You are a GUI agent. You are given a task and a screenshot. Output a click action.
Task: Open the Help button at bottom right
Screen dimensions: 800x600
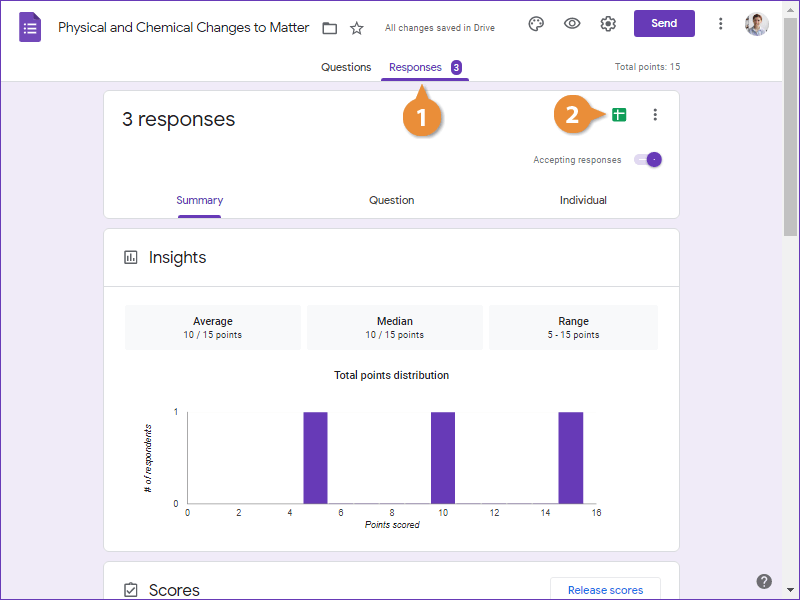(x=763, y=580)
